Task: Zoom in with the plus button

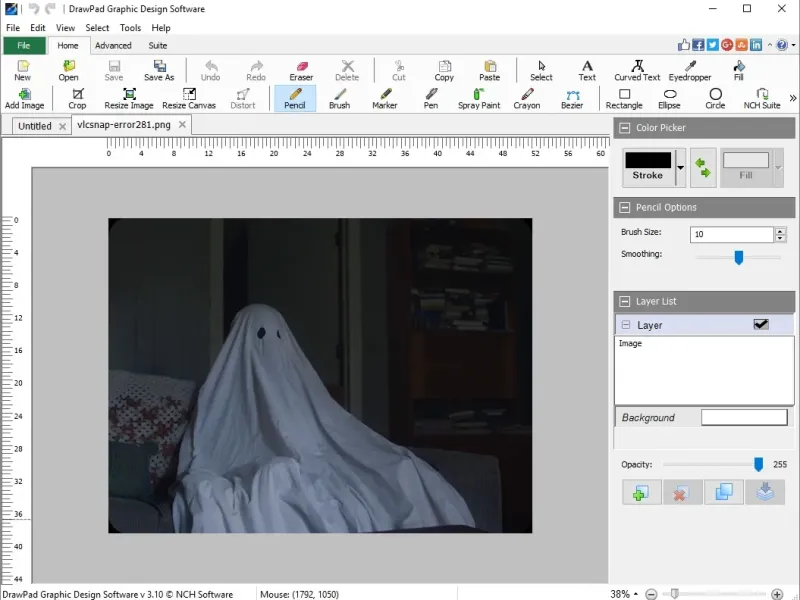Action: click(777, 594)
